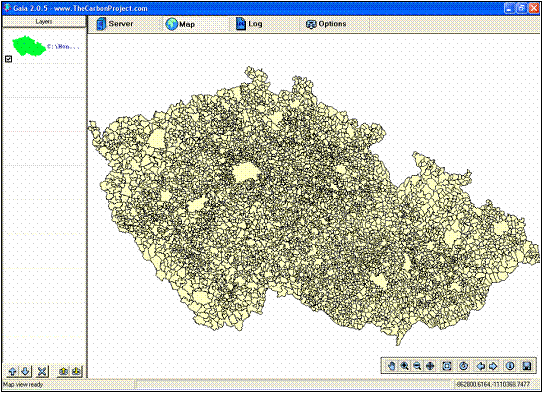Activate the Zoom Out magnifier tool
The width and height of the screenshot is (543, 393).
(417, 366)
